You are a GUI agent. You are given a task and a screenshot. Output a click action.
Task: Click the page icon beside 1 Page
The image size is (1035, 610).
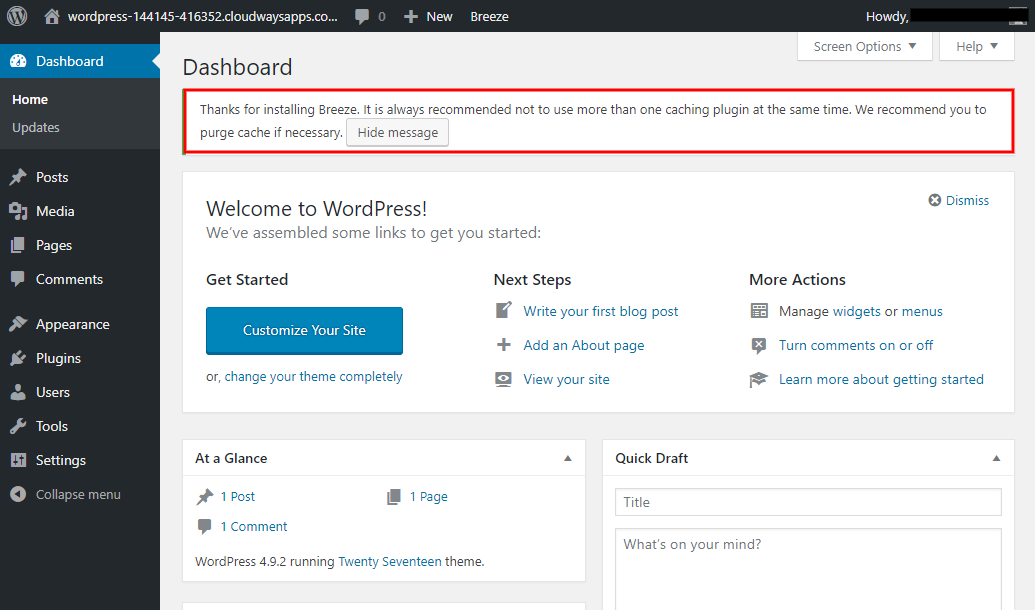[x=394, y=496]
